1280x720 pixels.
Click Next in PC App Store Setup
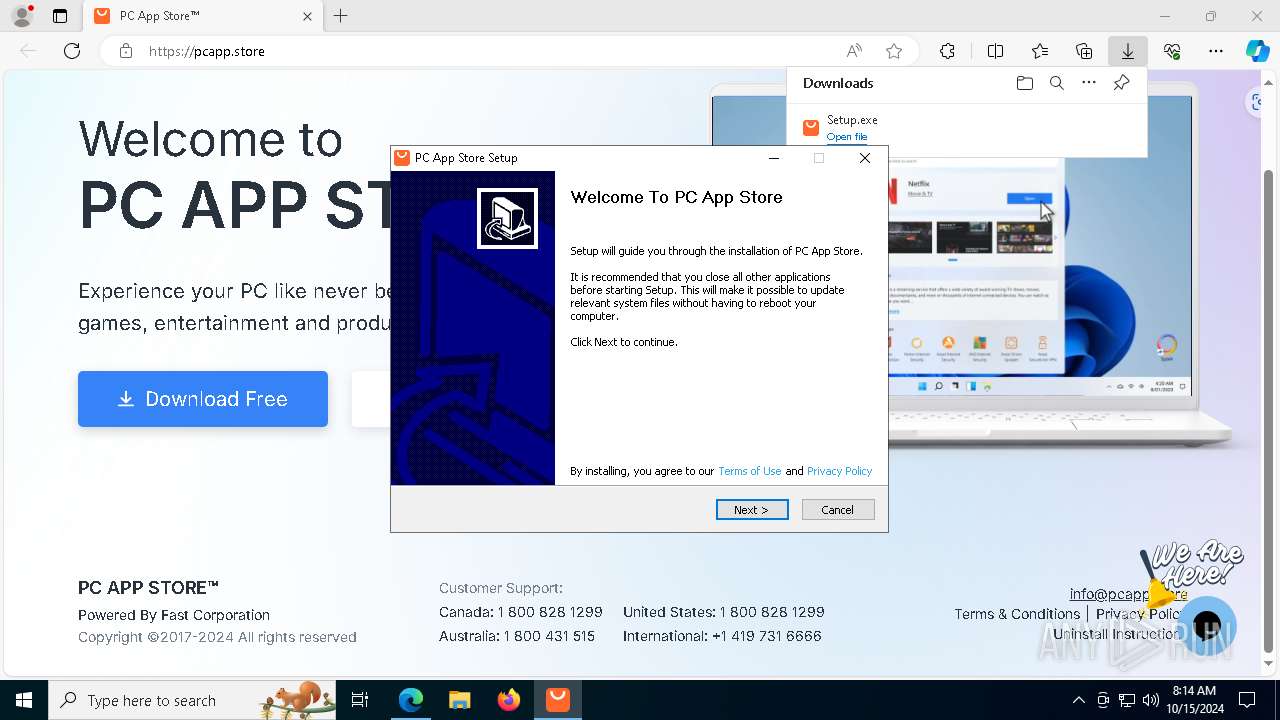752,510
